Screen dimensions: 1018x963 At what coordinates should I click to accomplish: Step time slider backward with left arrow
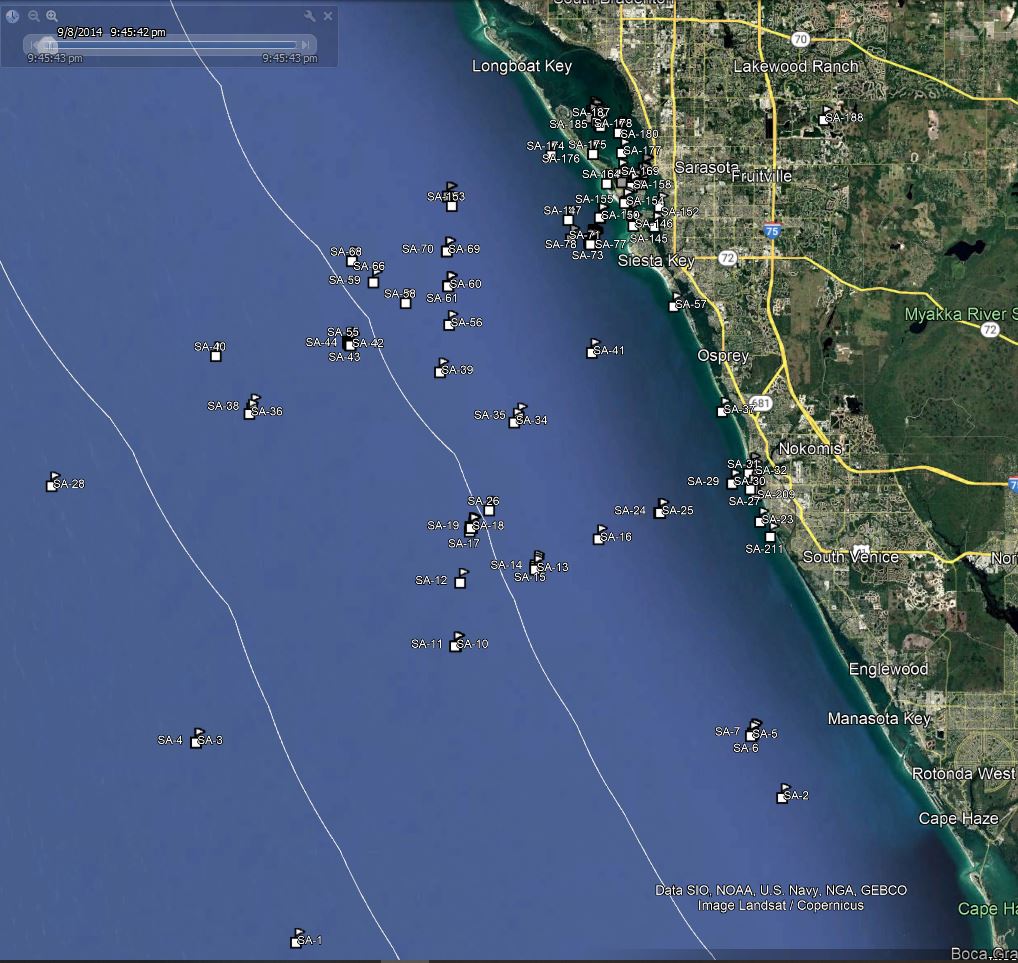coord(36,44)
